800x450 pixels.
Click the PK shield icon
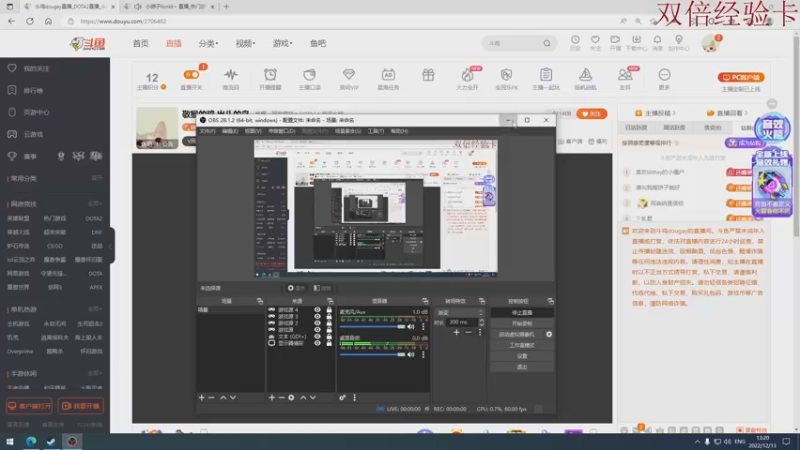(506, 75)
